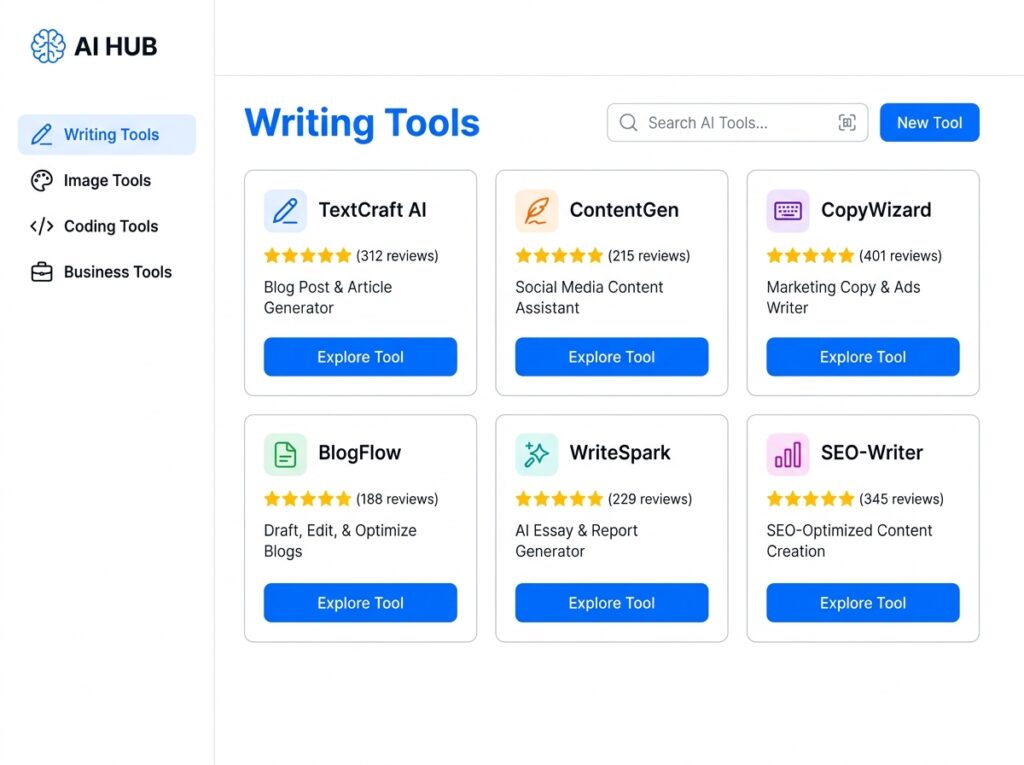
Task: Click the CopyWizard keyboard icon
Action: point(788,211)
